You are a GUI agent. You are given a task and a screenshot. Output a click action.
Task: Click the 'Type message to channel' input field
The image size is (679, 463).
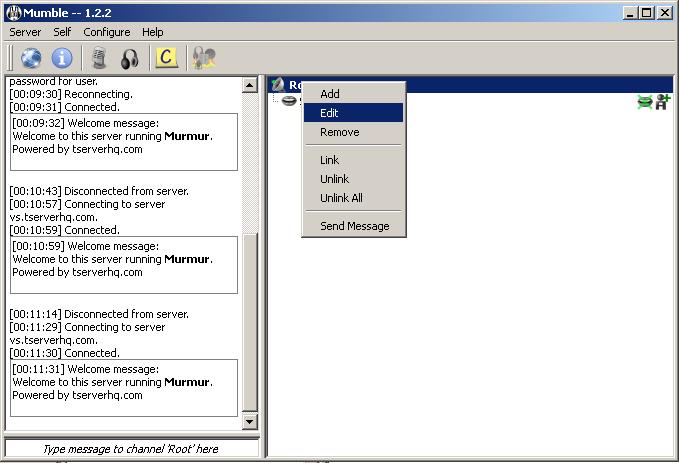[x=132, y=449]
